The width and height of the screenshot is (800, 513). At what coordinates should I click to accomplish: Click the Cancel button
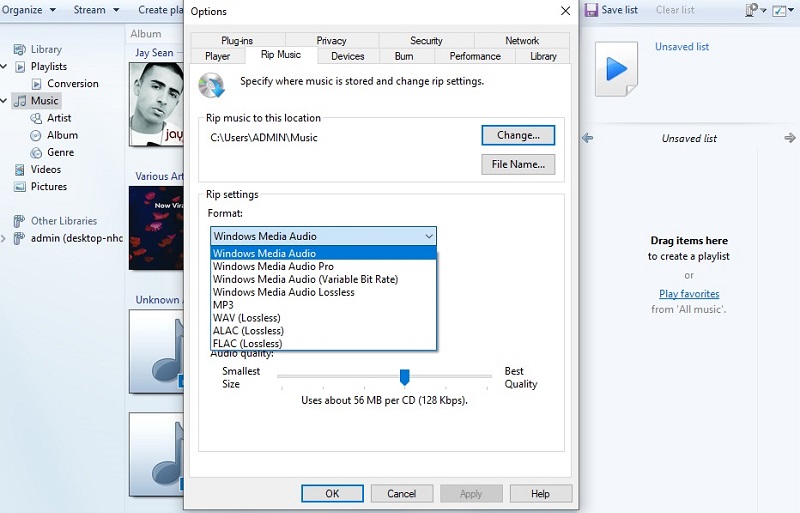pos(402,494)
